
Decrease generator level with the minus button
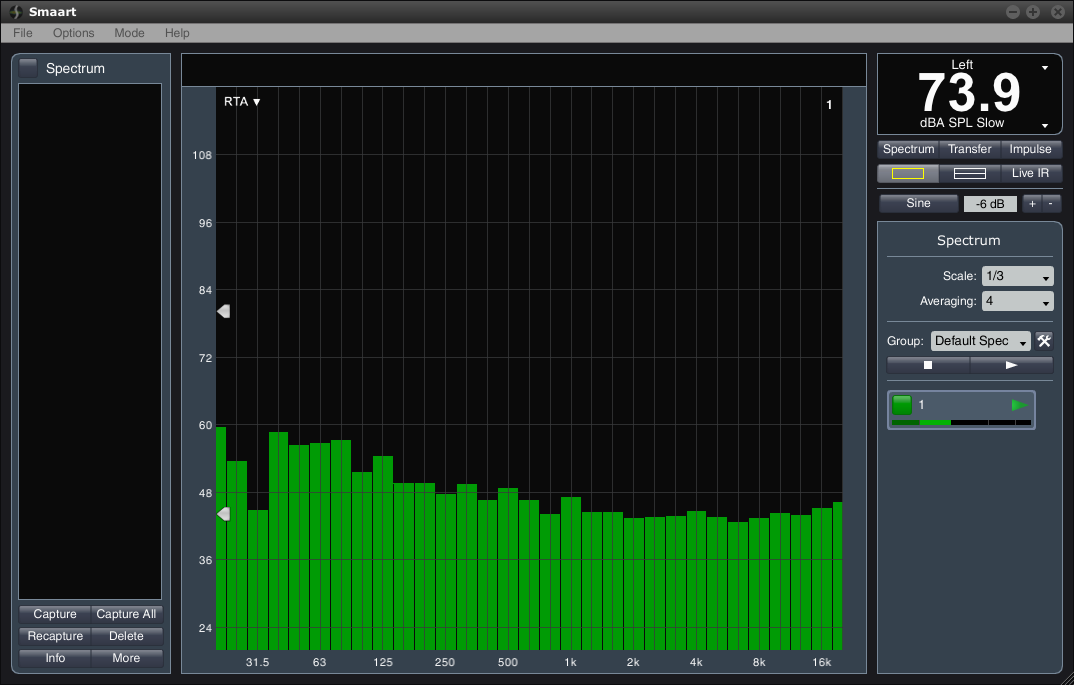(x=1051, y=203)
